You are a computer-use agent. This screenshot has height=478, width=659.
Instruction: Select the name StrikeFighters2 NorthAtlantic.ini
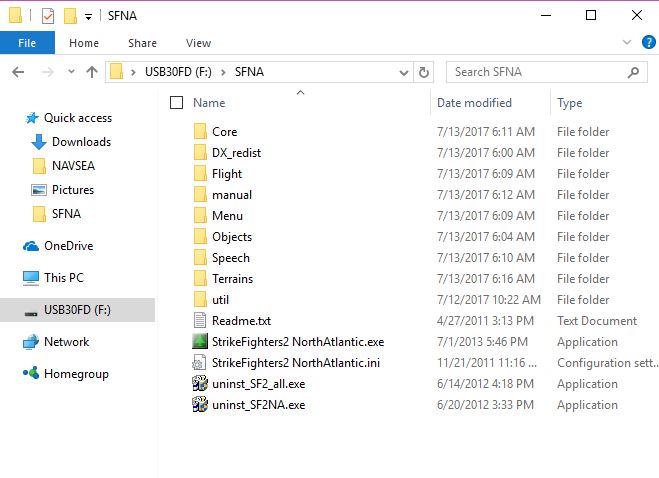(x=296, y=363)
